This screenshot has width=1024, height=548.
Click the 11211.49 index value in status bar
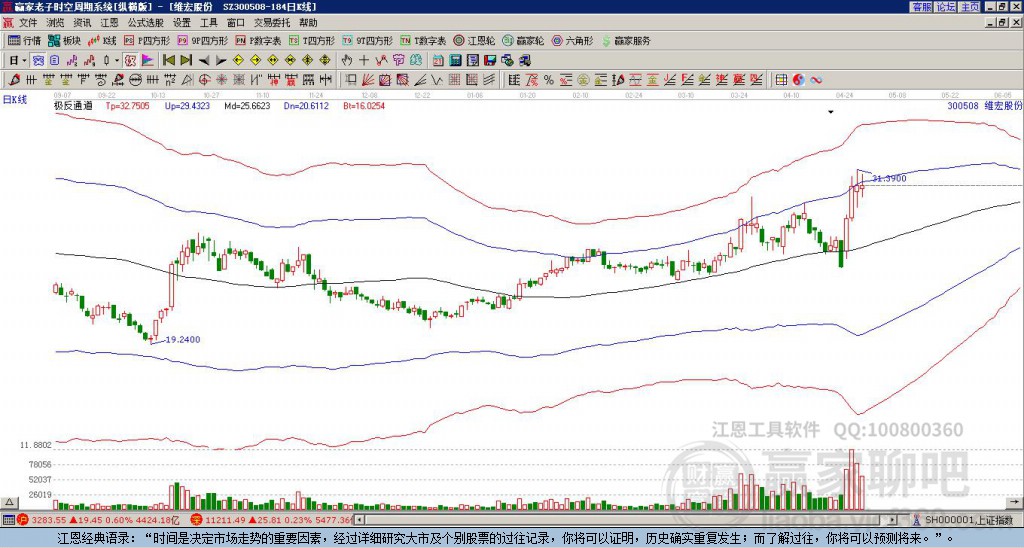[x=226, y=520]
